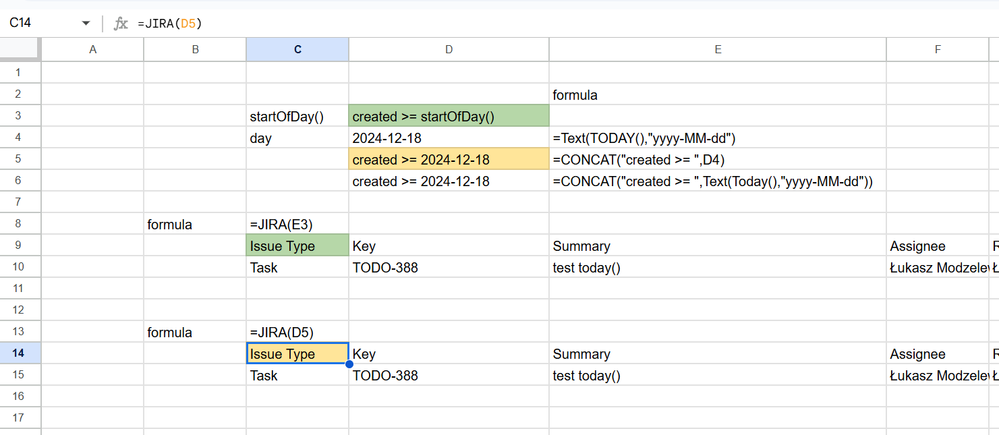The width and height of the screenshot is (999, 435).
Task: Click cell '=CONCAT("created >= ",D4)'
Action: pos(718,159)
